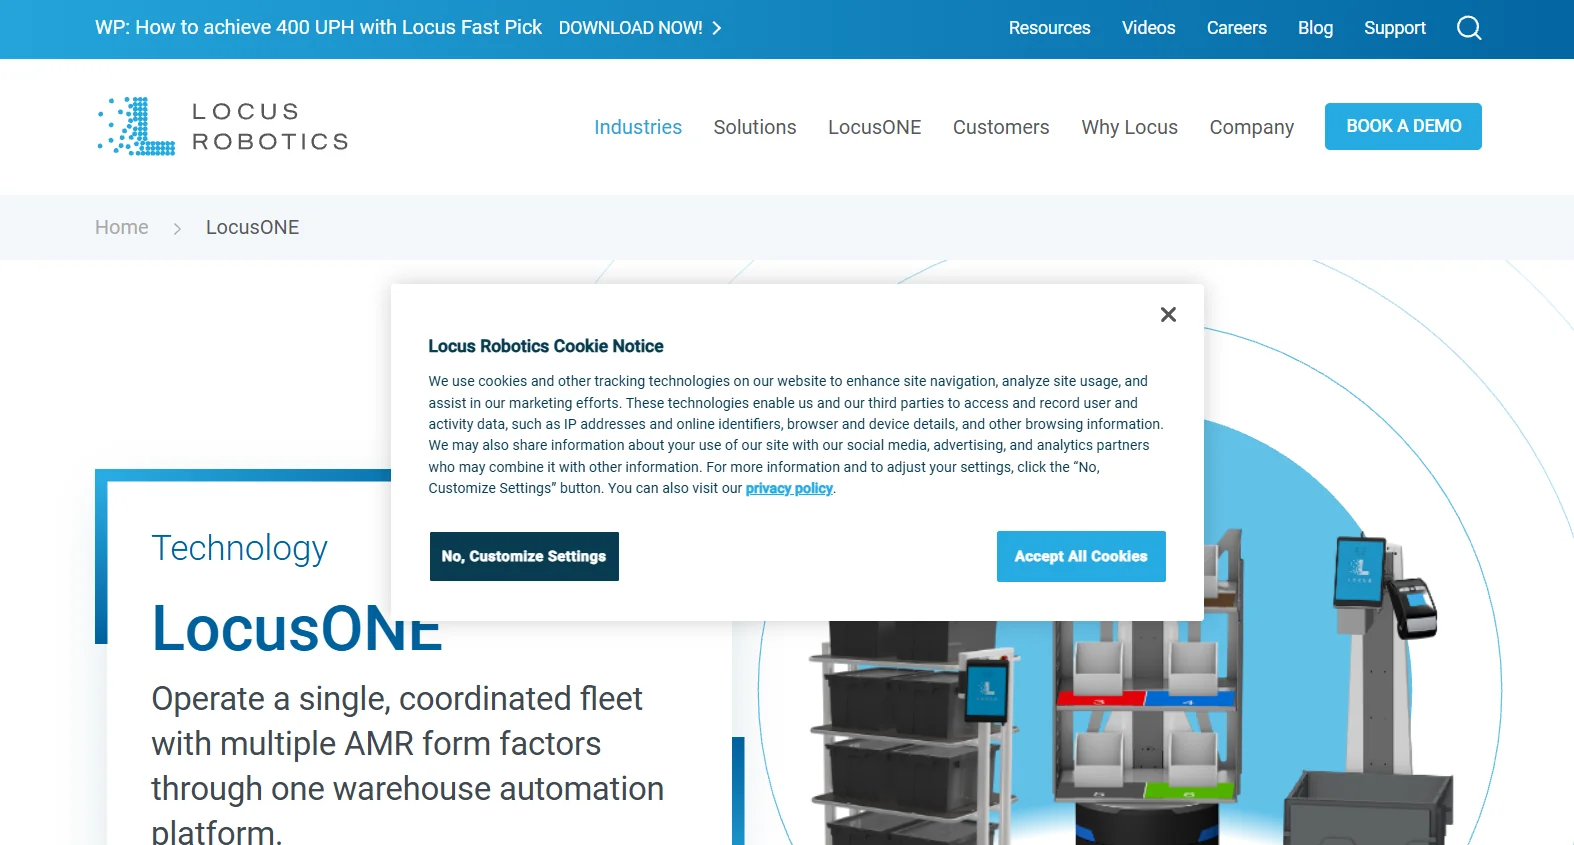Click the breadcrumb chevron separator

pos(177,228)
